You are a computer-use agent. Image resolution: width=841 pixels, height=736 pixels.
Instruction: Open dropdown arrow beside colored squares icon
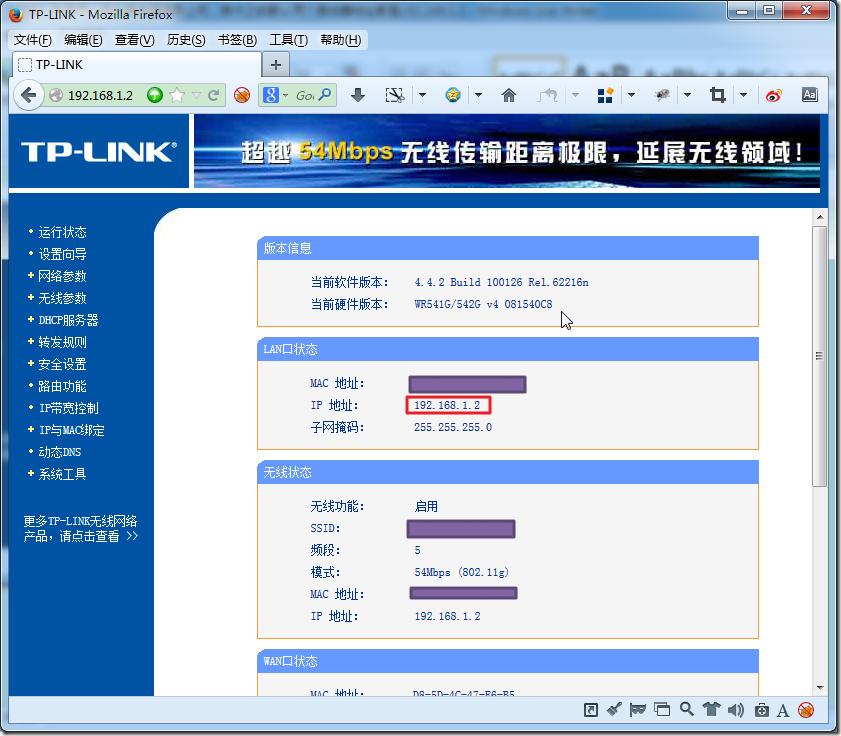(631, 95)
